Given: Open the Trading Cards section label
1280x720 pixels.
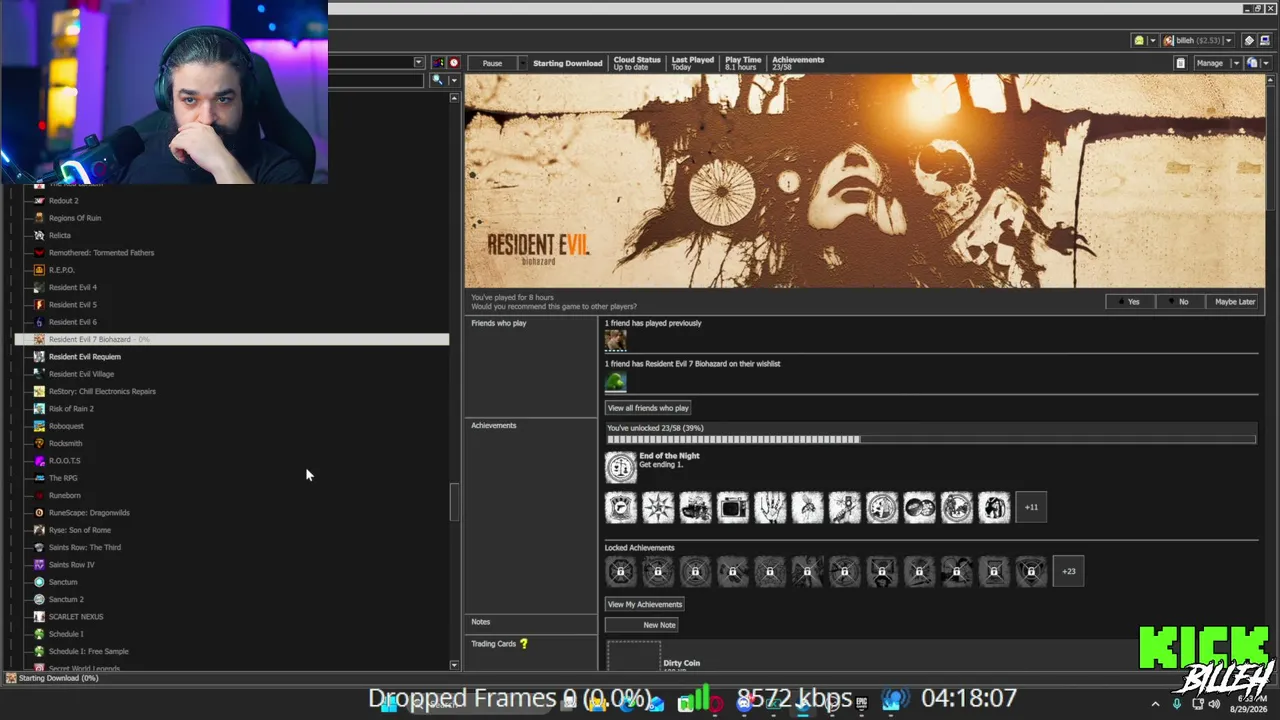Looking at the screenshot, I should point(494,644).
